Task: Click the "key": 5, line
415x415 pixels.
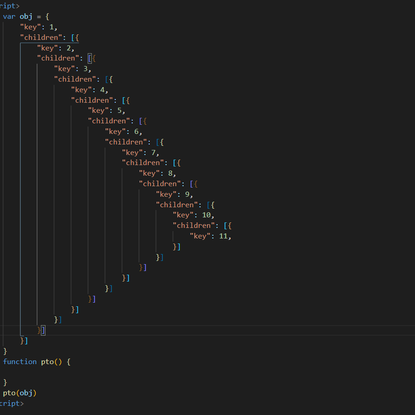Action: click(107, 111)
